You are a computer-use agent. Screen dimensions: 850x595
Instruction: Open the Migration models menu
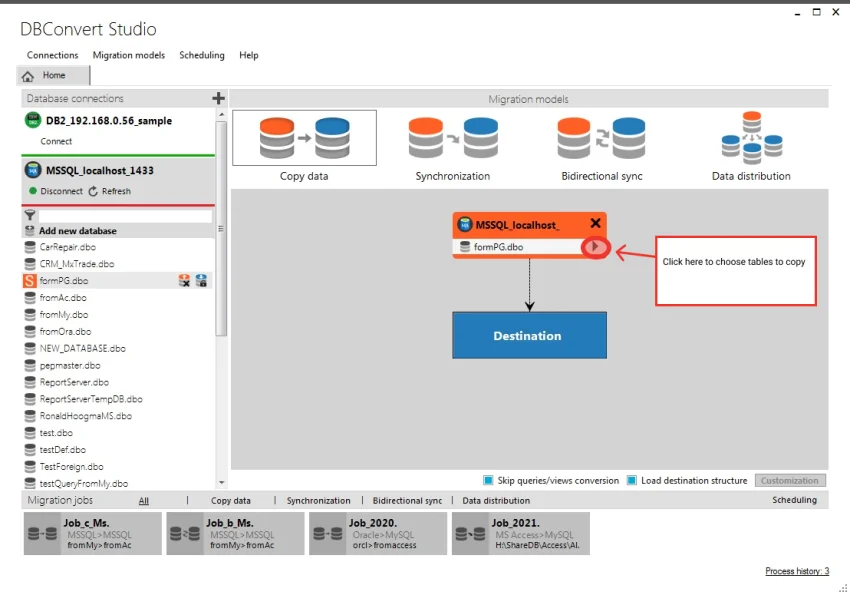[x=128, y=55]
